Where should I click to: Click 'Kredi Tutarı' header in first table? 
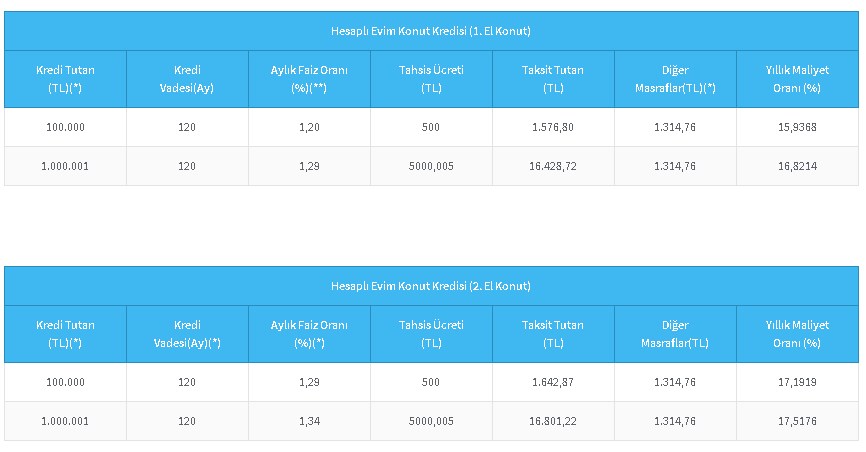pos(65,79)
